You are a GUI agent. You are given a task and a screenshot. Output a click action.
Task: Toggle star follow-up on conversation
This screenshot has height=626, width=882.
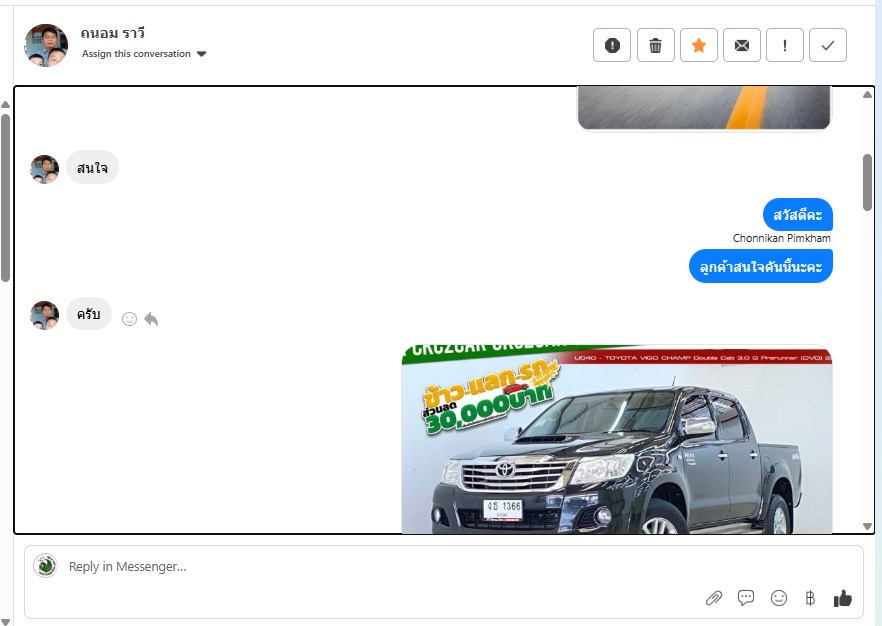(x=699, y=45)
